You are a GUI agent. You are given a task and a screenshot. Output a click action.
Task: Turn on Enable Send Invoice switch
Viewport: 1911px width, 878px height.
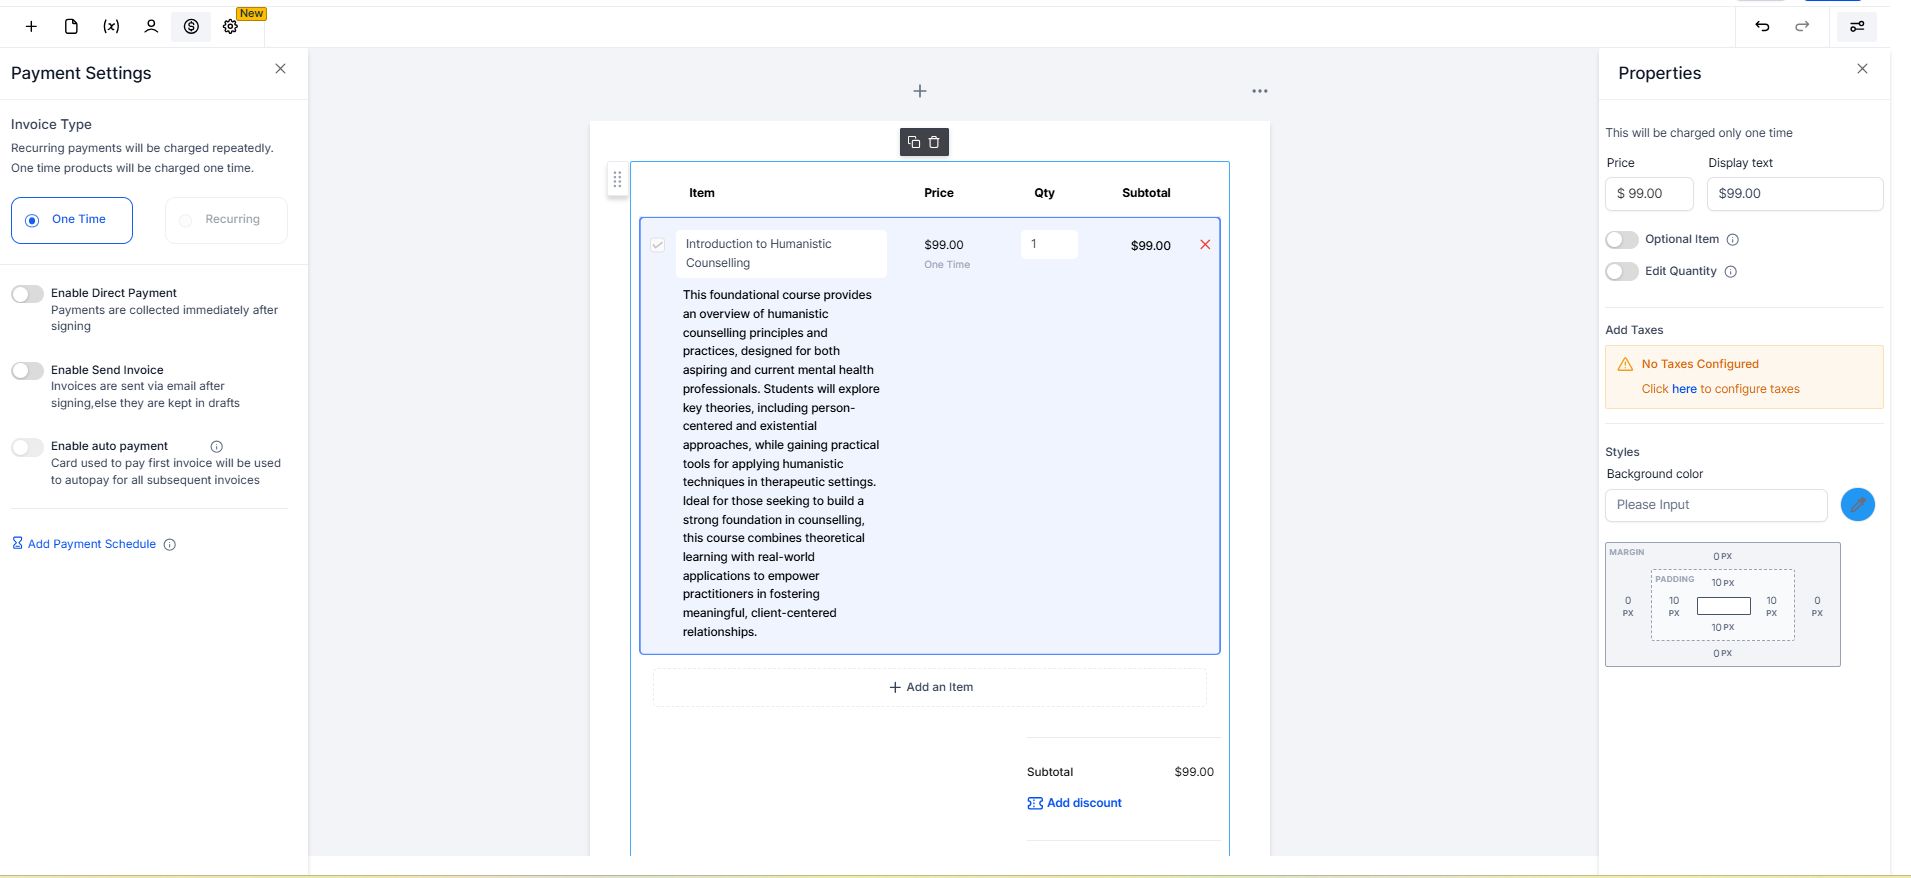28,371
